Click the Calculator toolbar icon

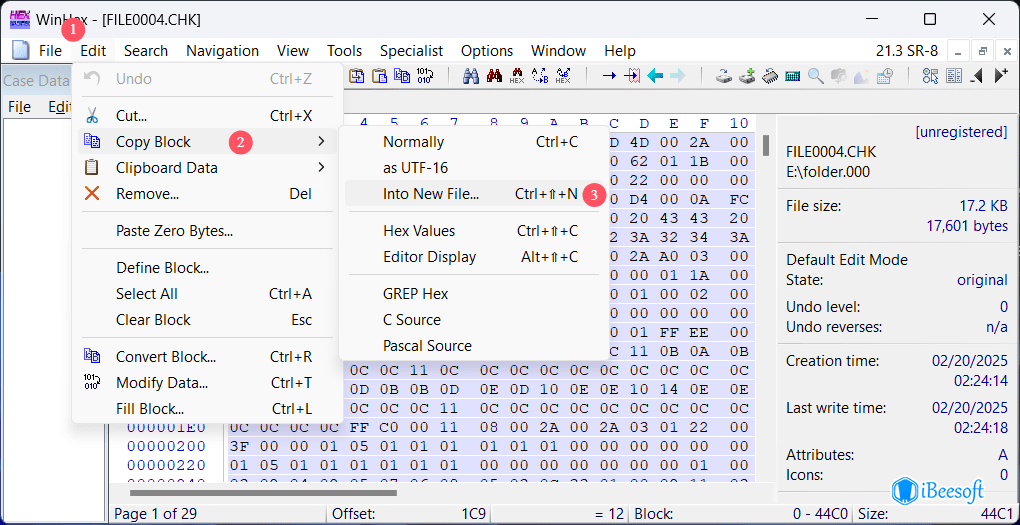pyautogui.click(x=793, y=76)
